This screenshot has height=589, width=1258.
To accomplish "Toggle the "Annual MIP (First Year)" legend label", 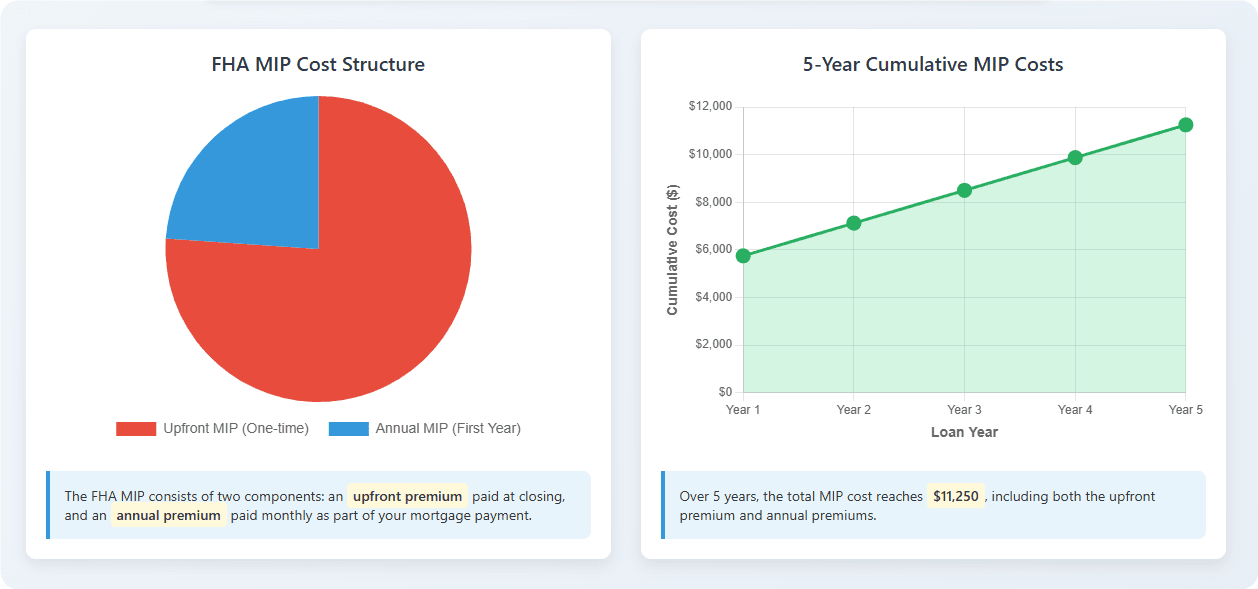I will tap(448, 429).
